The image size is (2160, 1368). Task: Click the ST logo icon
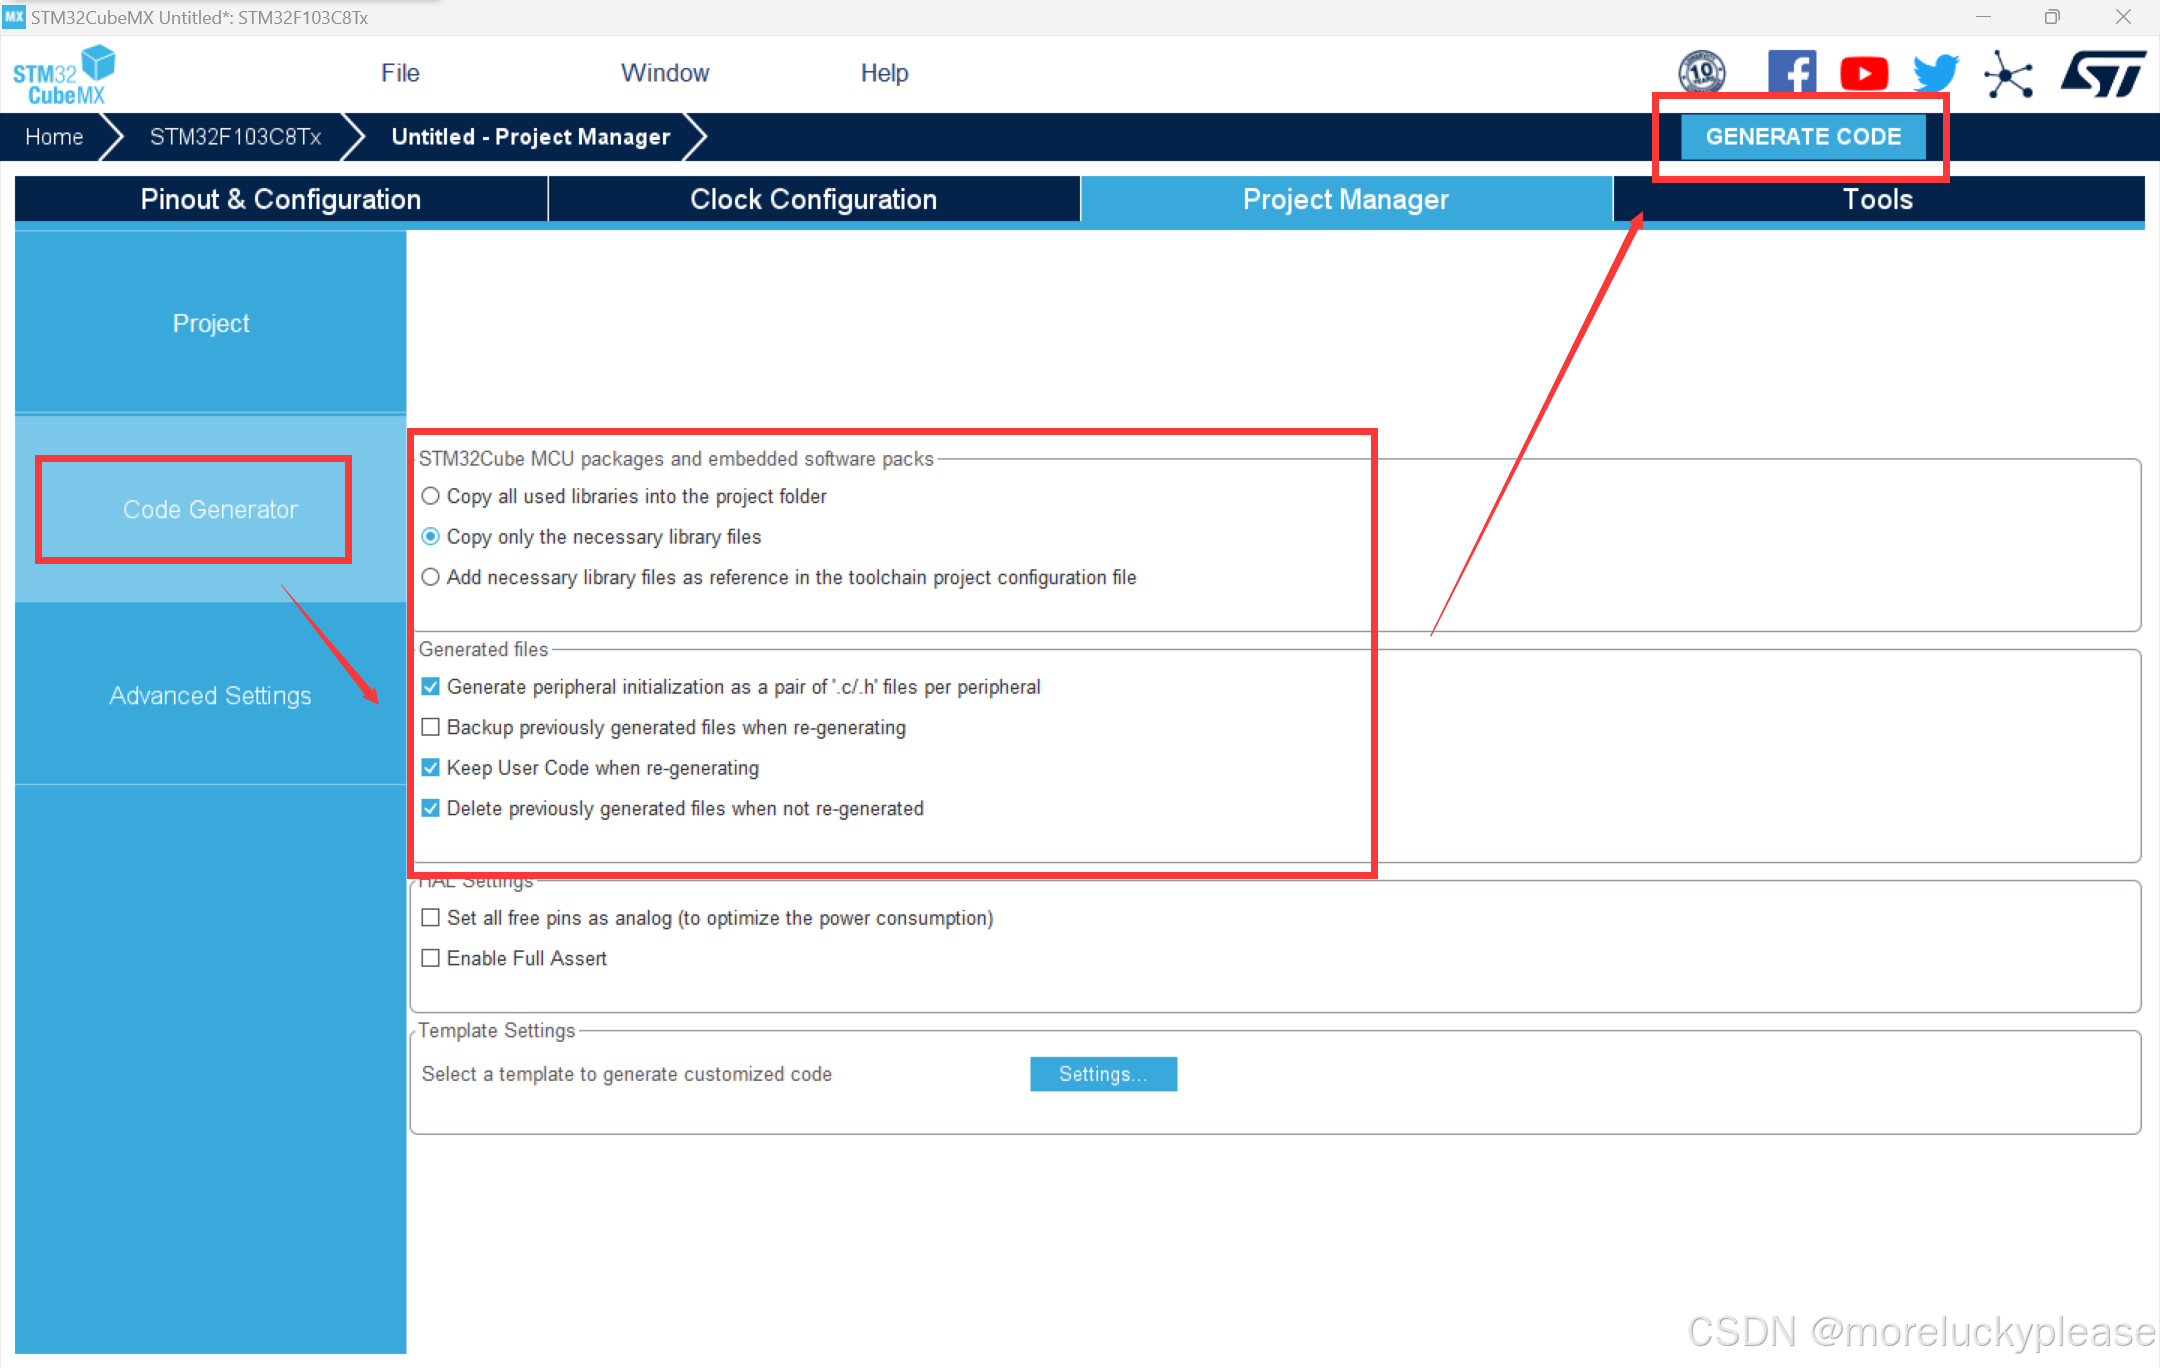(x=2102, y=74)
